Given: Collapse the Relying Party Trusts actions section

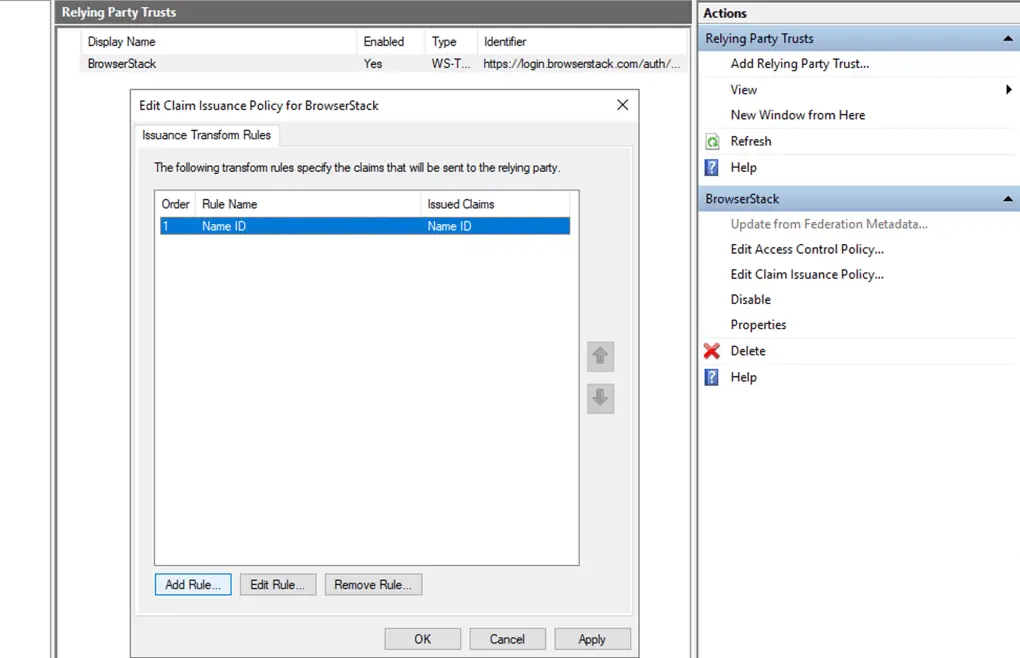Looking at the screenshot, I should 1008,39.
